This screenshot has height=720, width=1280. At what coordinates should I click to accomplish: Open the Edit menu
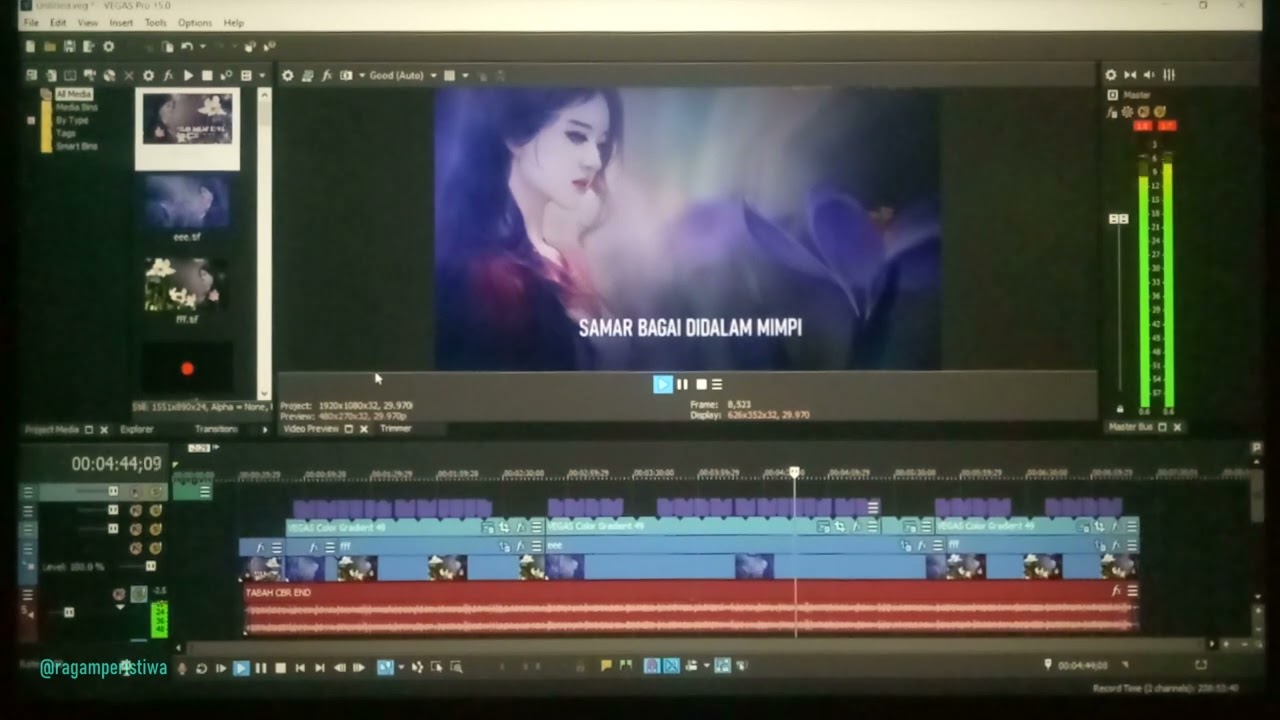coord(58,22)
